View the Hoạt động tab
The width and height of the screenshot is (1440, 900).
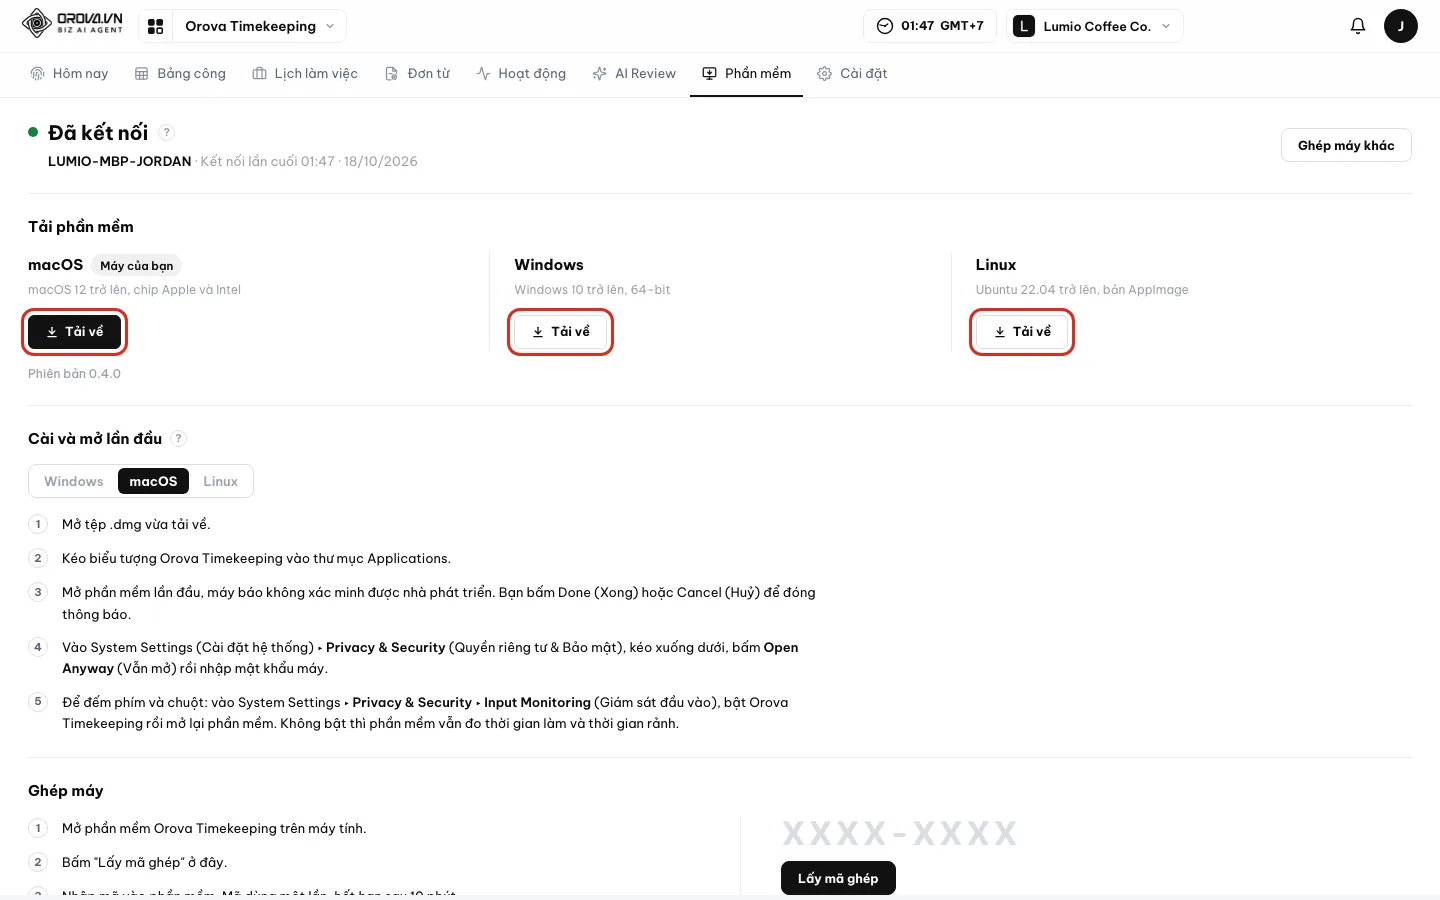(x=521, y=74)
